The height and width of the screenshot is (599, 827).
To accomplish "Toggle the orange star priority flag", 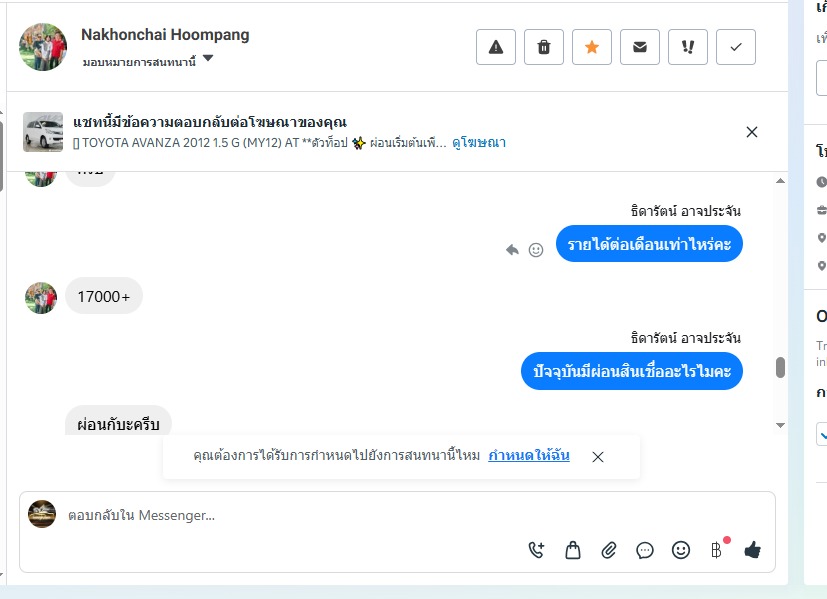I will 592,47.
